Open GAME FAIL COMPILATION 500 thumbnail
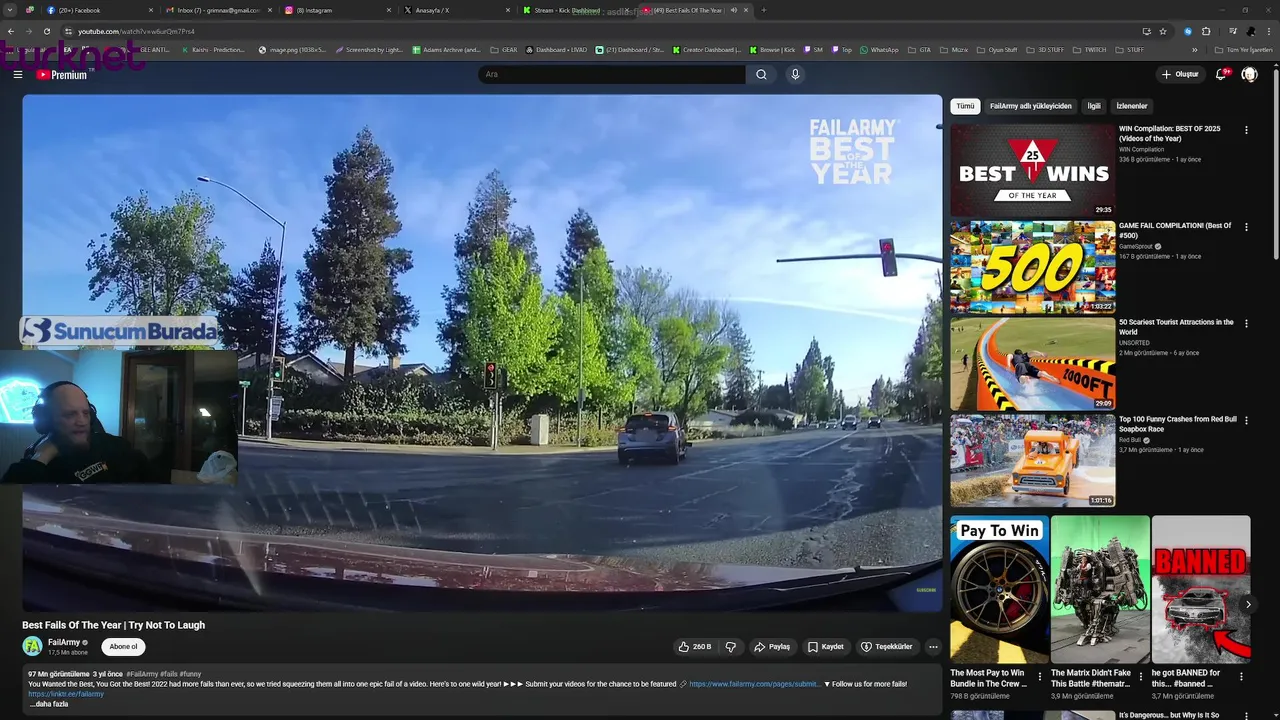The image size is (1280, 720). (1032, 267)
